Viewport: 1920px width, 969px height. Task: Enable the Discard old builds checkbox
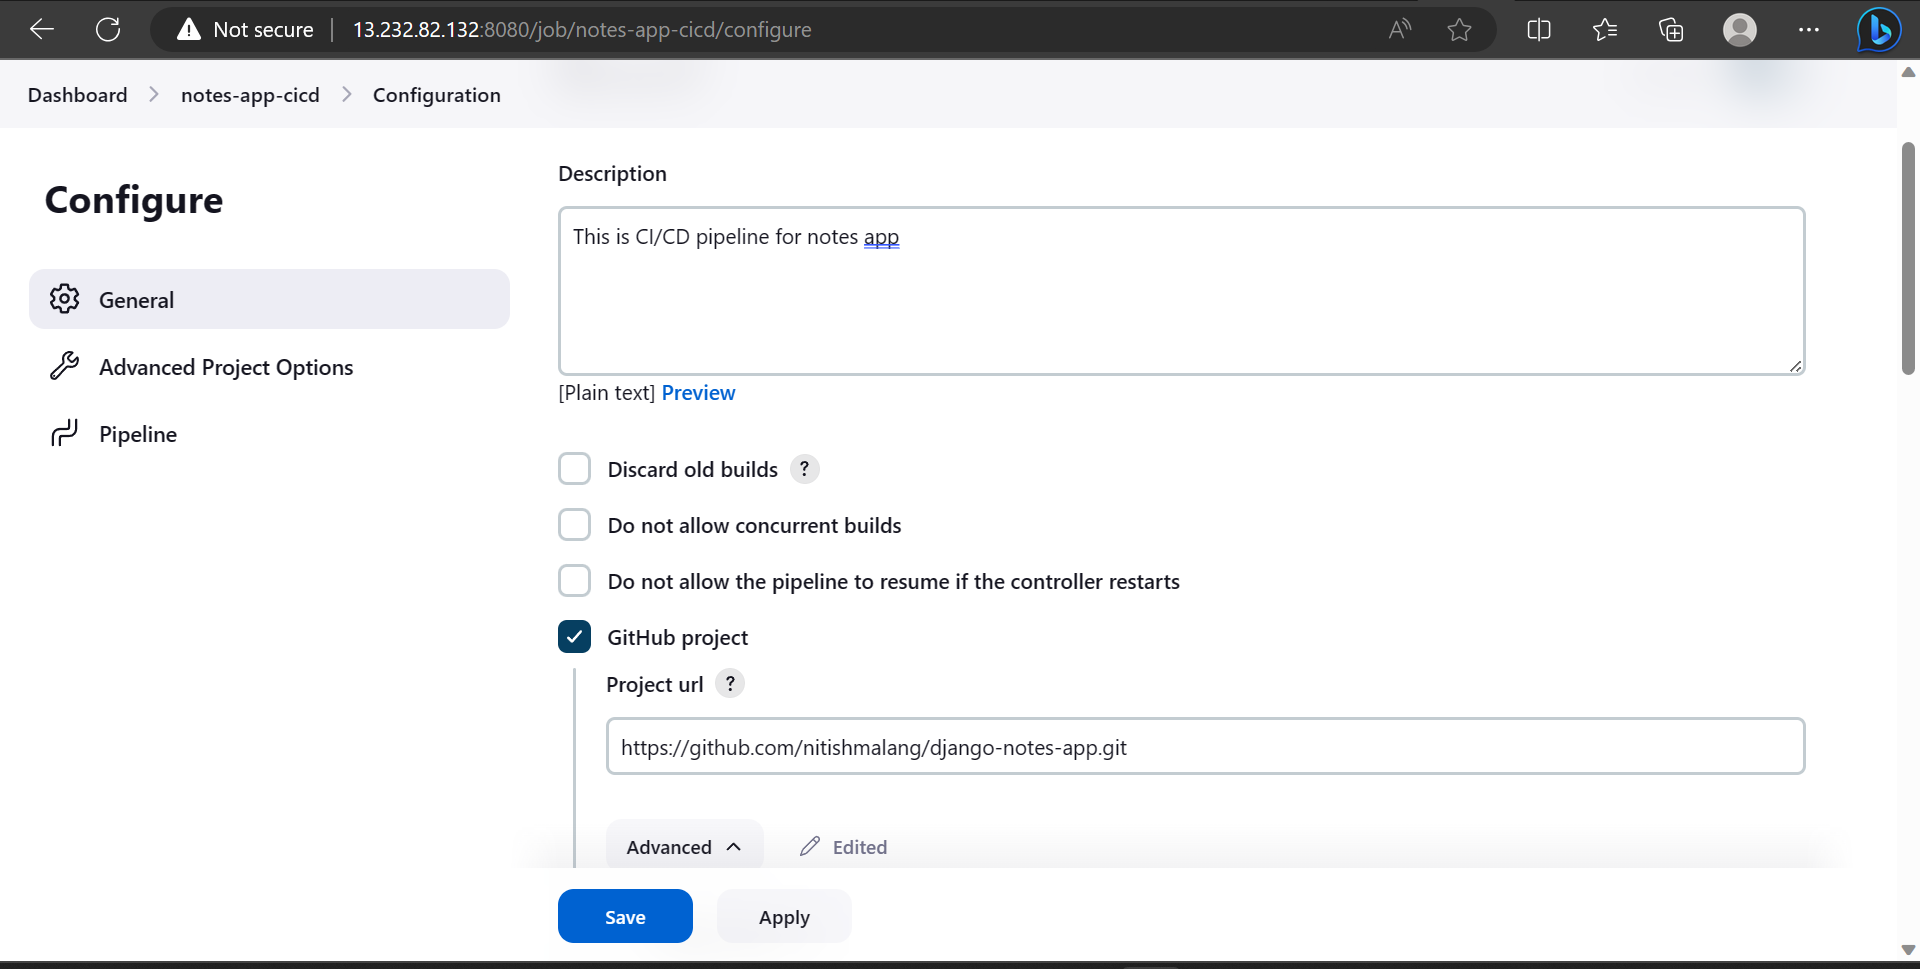pyautogui.click(x=575, y=468)
